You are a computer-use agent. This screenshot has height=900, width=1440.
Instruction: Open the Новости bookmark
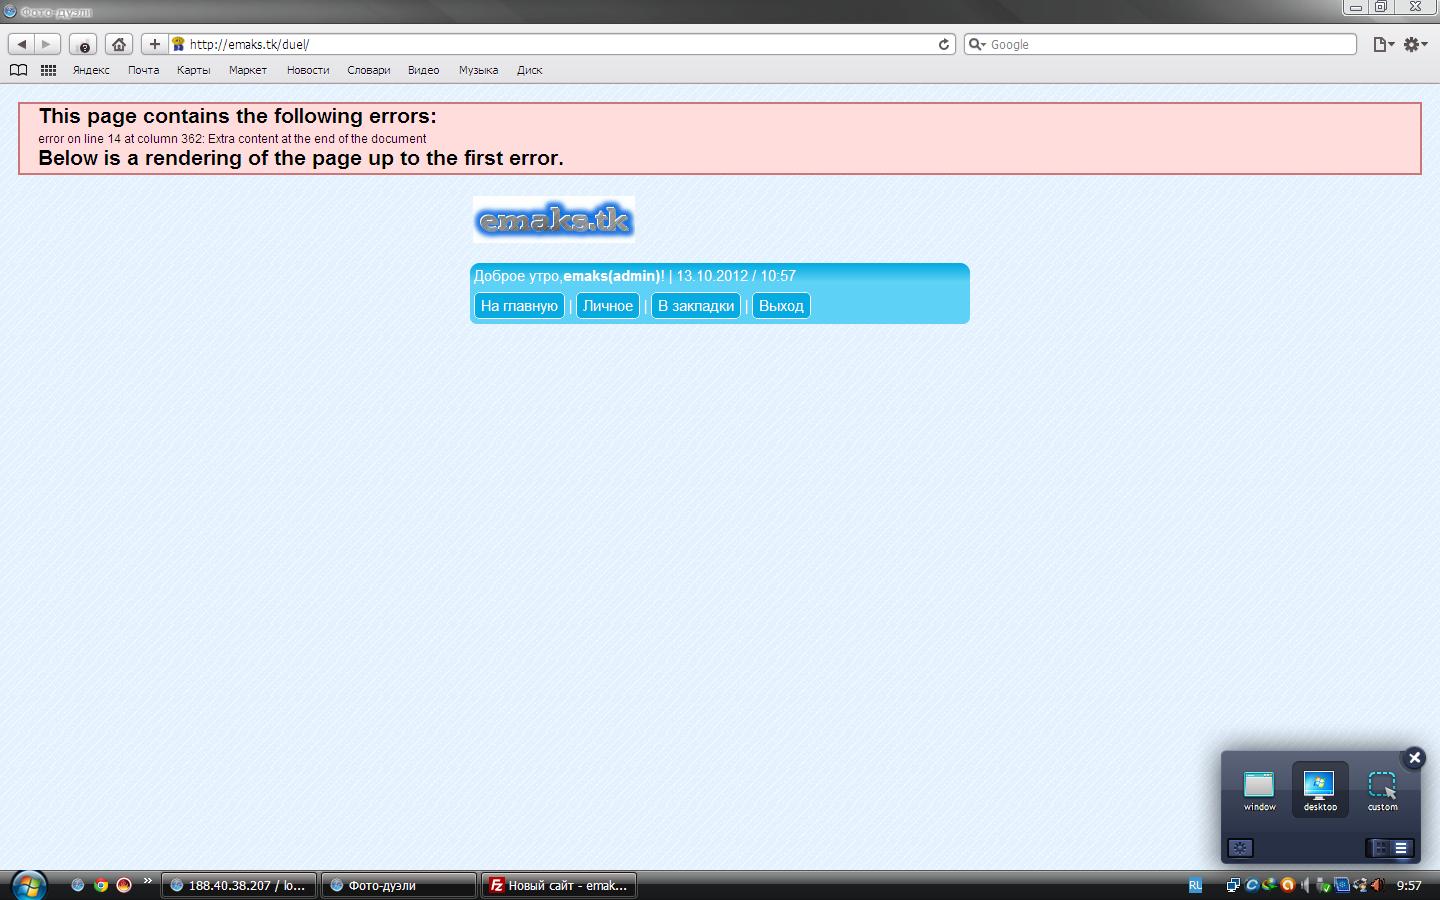click(308, 70)
